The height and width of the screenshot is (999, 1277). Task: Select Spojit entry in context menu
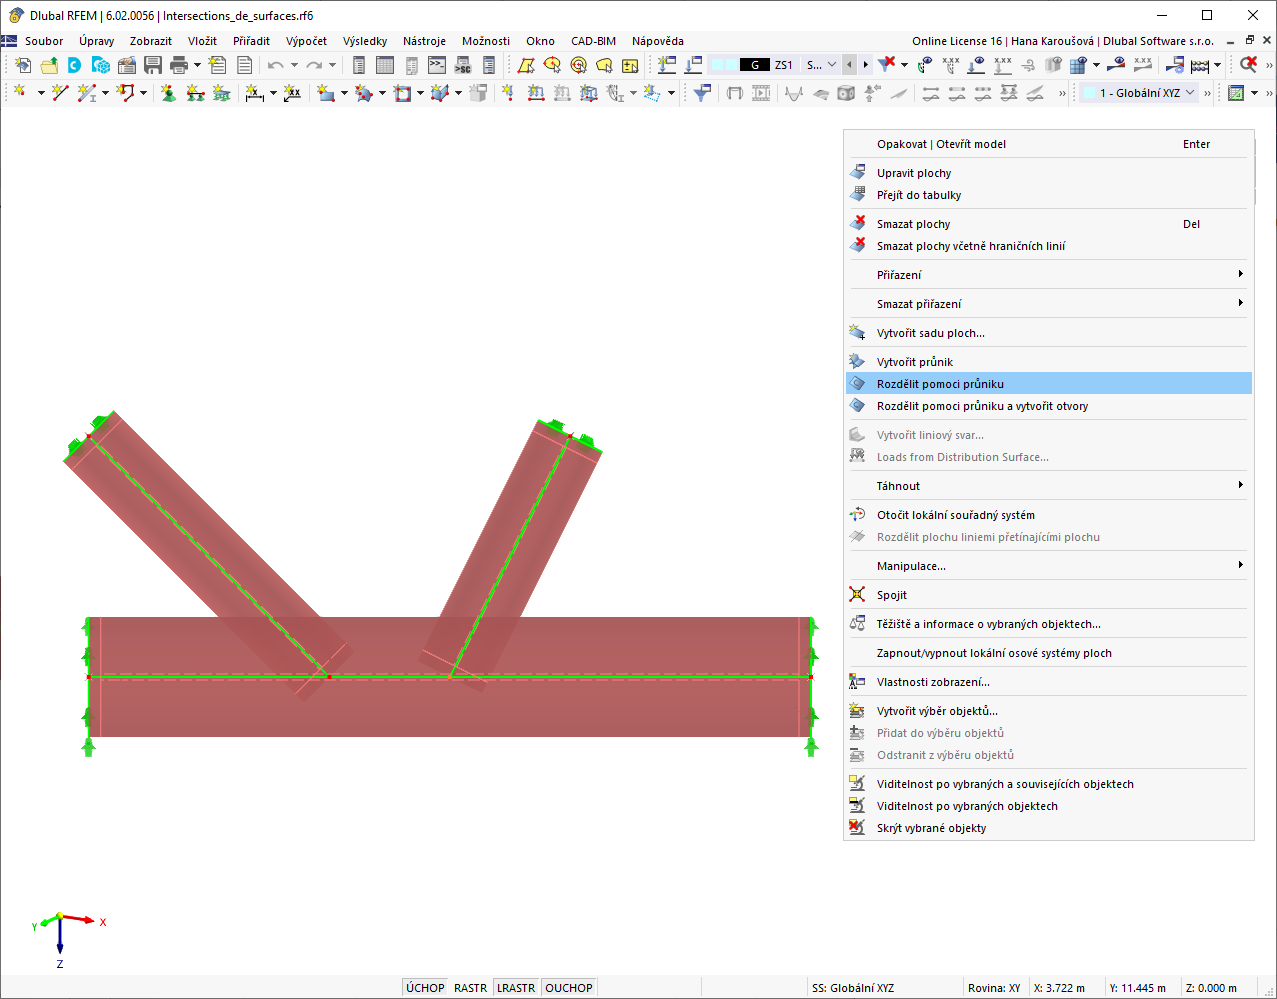[1049, 595]
